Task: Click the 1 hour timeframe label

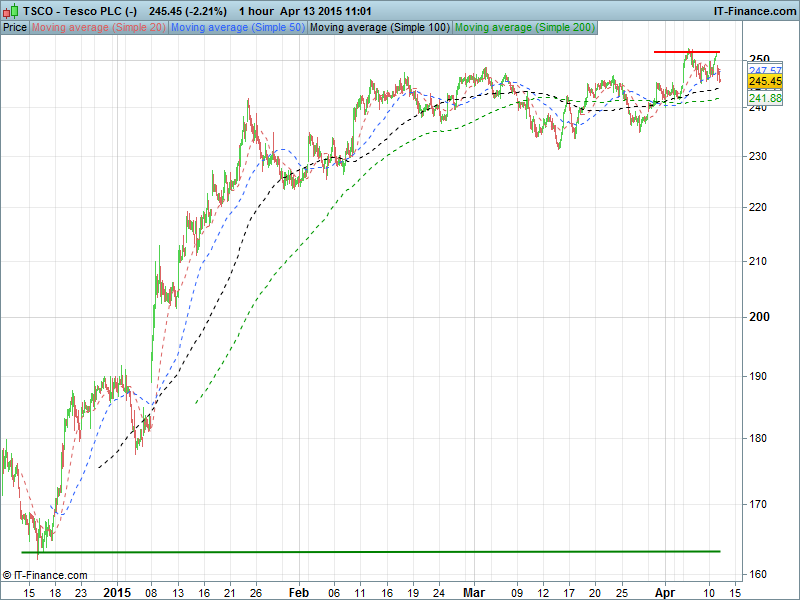Action: pyautogui.click(x=257, y=10)
